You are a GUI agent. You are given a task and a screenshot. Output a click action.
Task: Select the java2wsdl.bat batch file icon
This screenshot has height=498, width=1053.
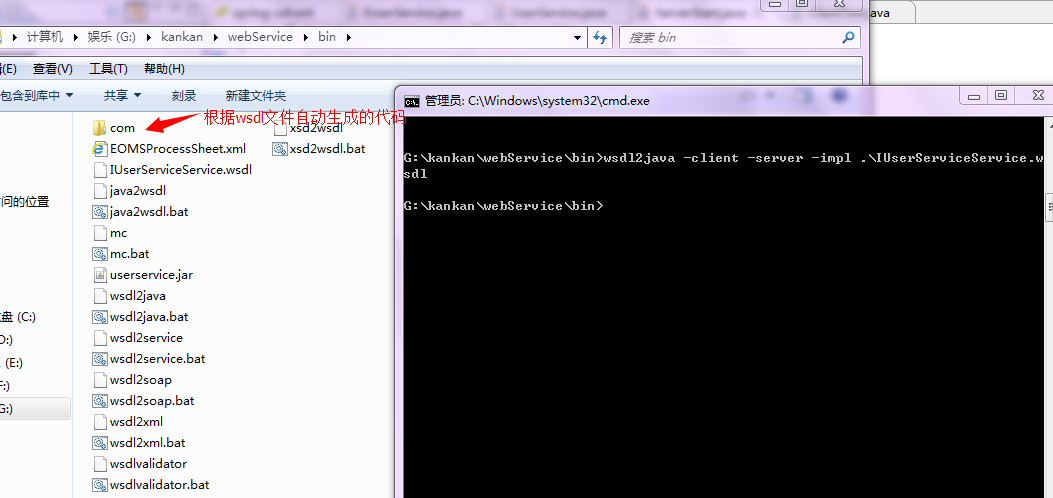[99, 212]
